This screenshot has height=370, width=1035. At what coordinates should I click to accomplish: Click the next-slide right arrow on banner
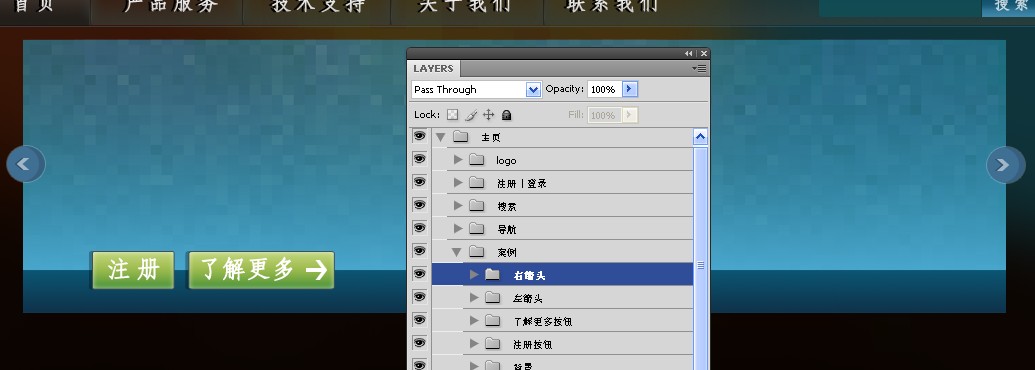click(1006, 165)
